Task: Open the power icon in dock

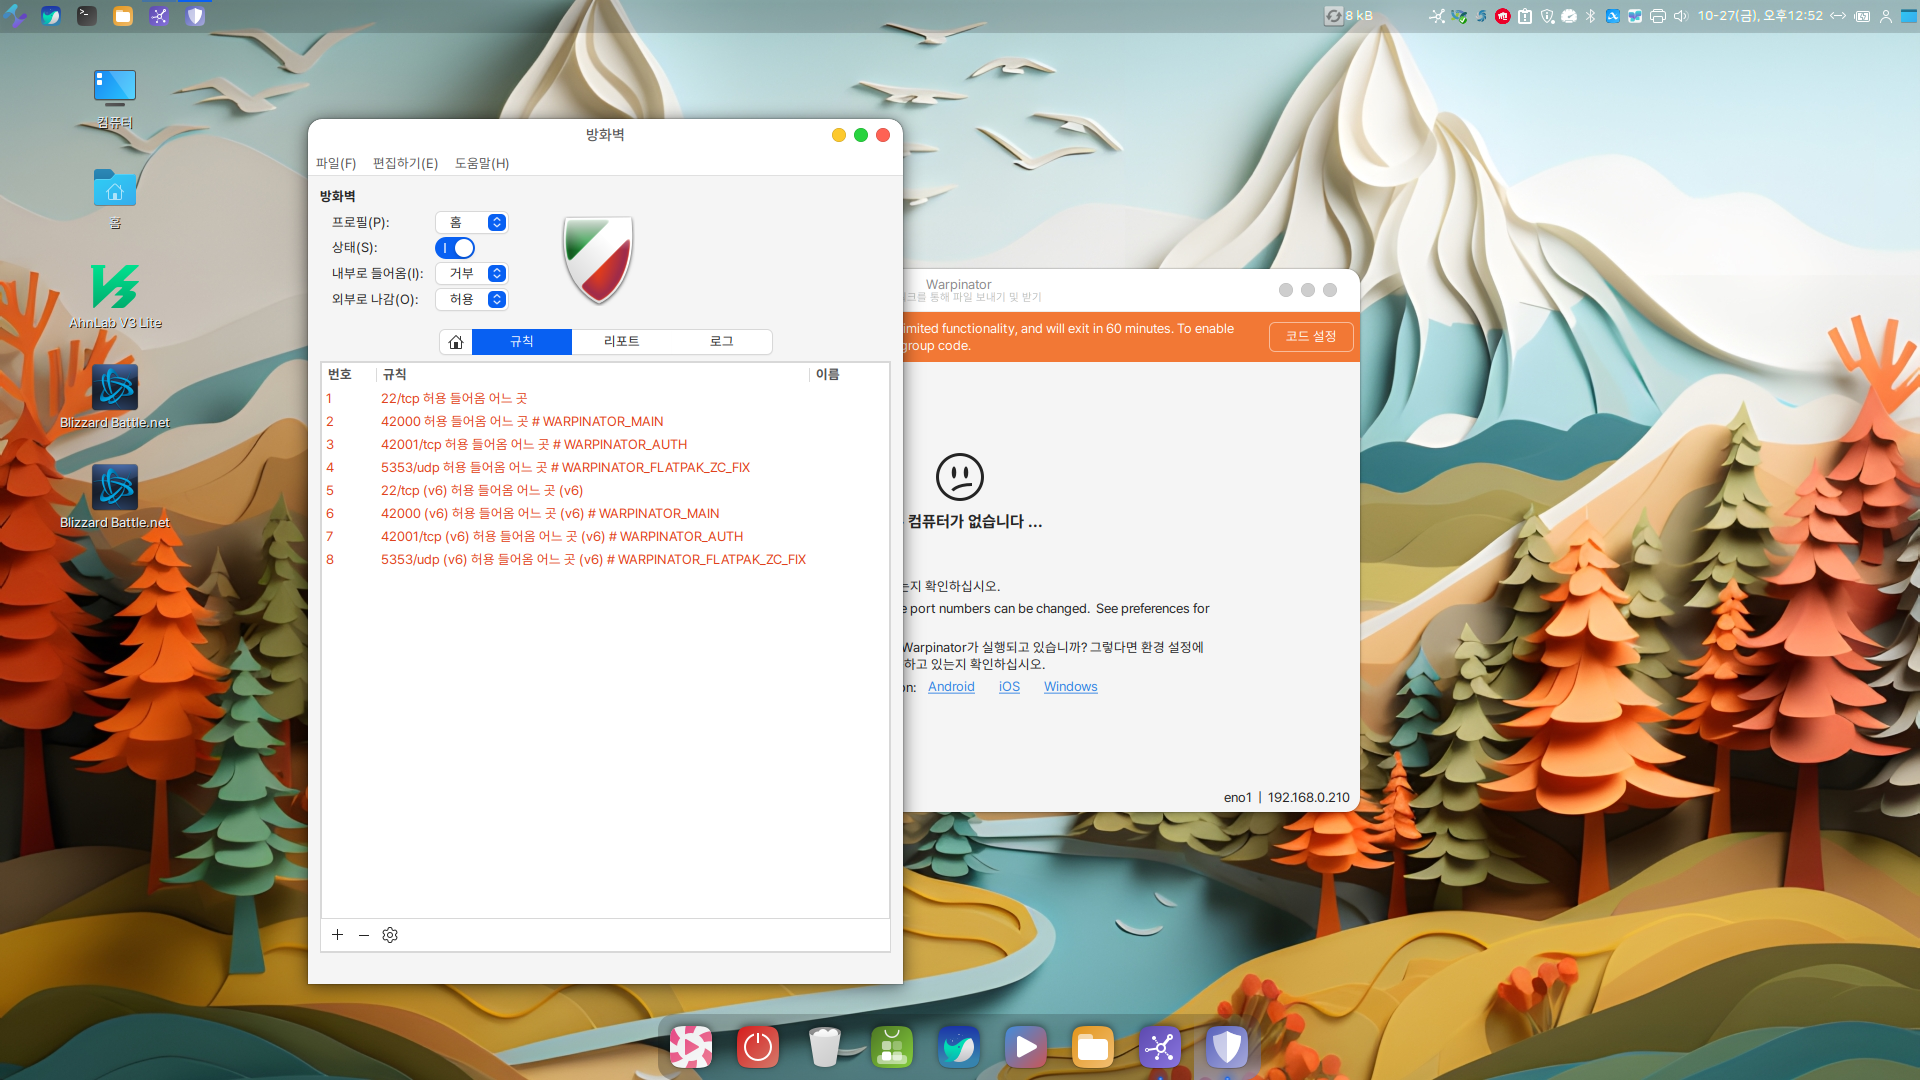Action: pos(758,1047)
